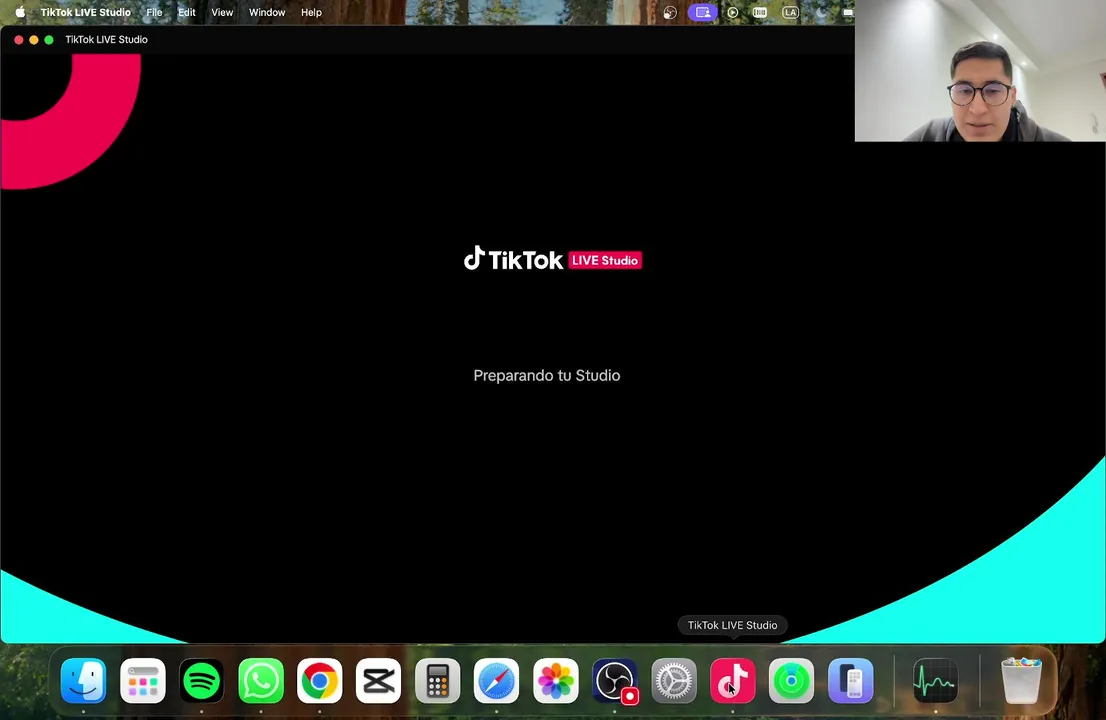This screenshot has height=720, width=1106.
Task: Open Calculator from the dock
Action: (438, 681)
